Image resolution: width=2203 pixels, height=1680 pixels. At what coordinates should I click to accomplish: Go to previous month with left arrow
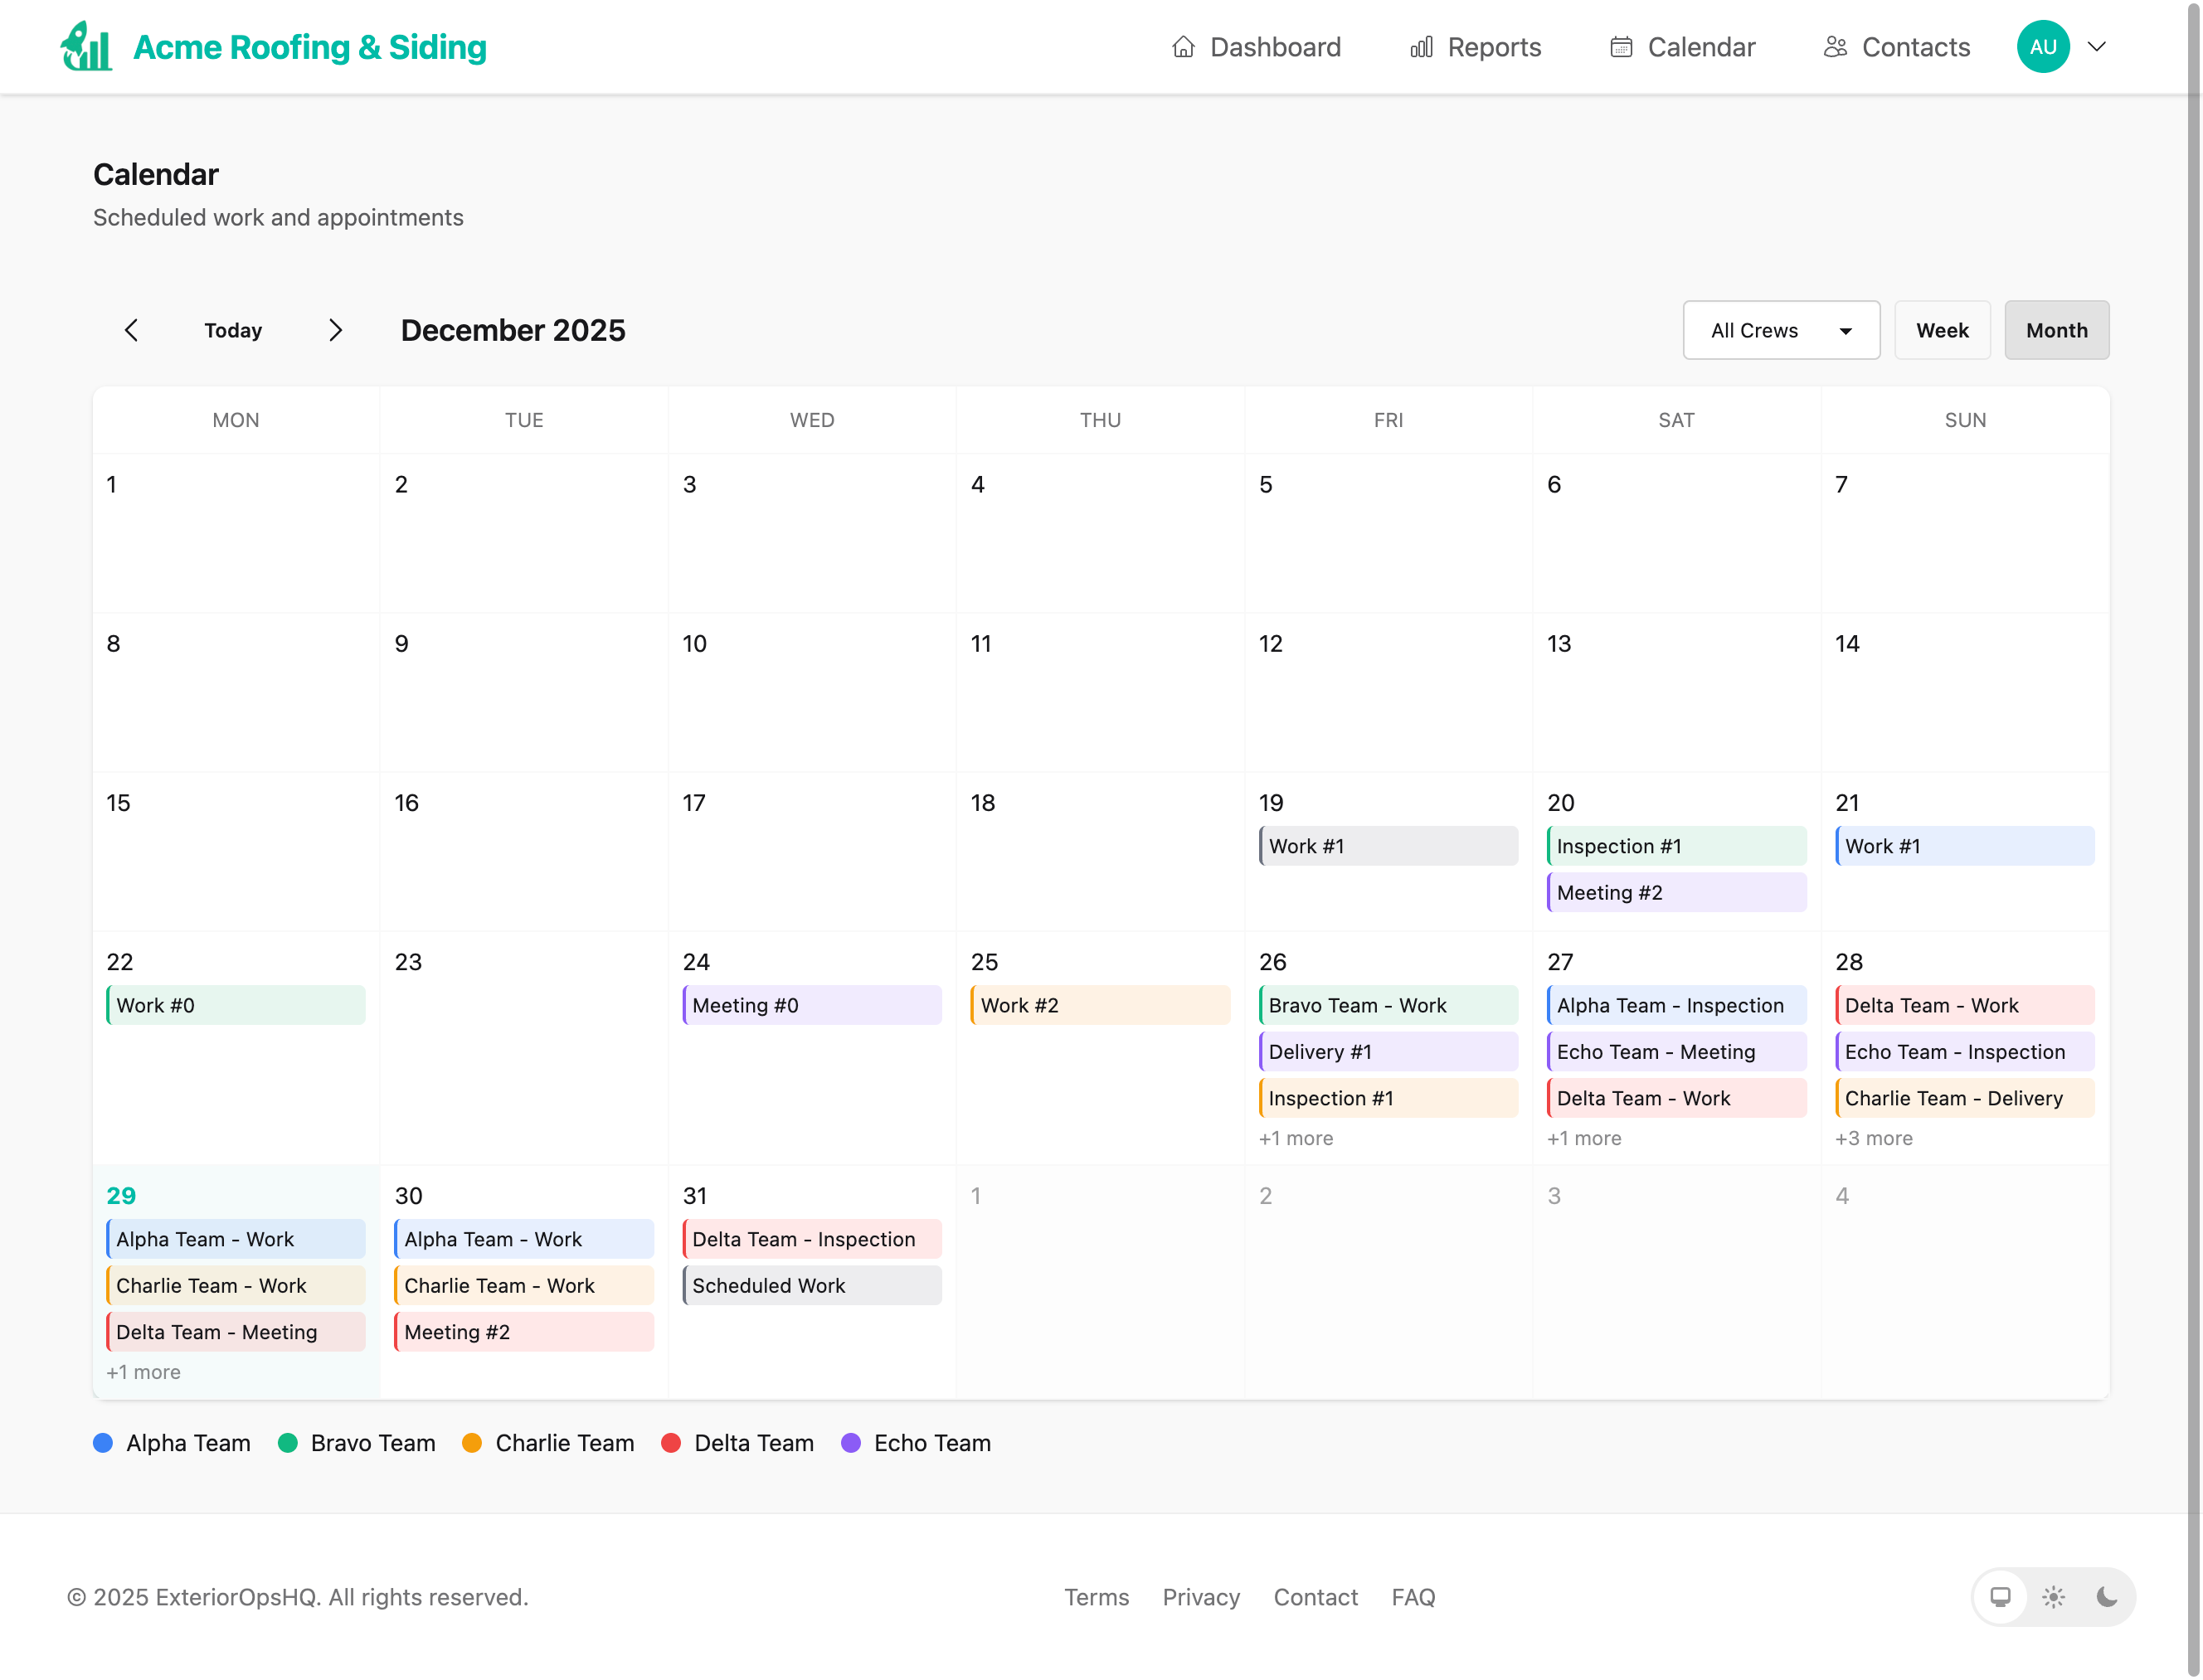[x=132, y=330]
